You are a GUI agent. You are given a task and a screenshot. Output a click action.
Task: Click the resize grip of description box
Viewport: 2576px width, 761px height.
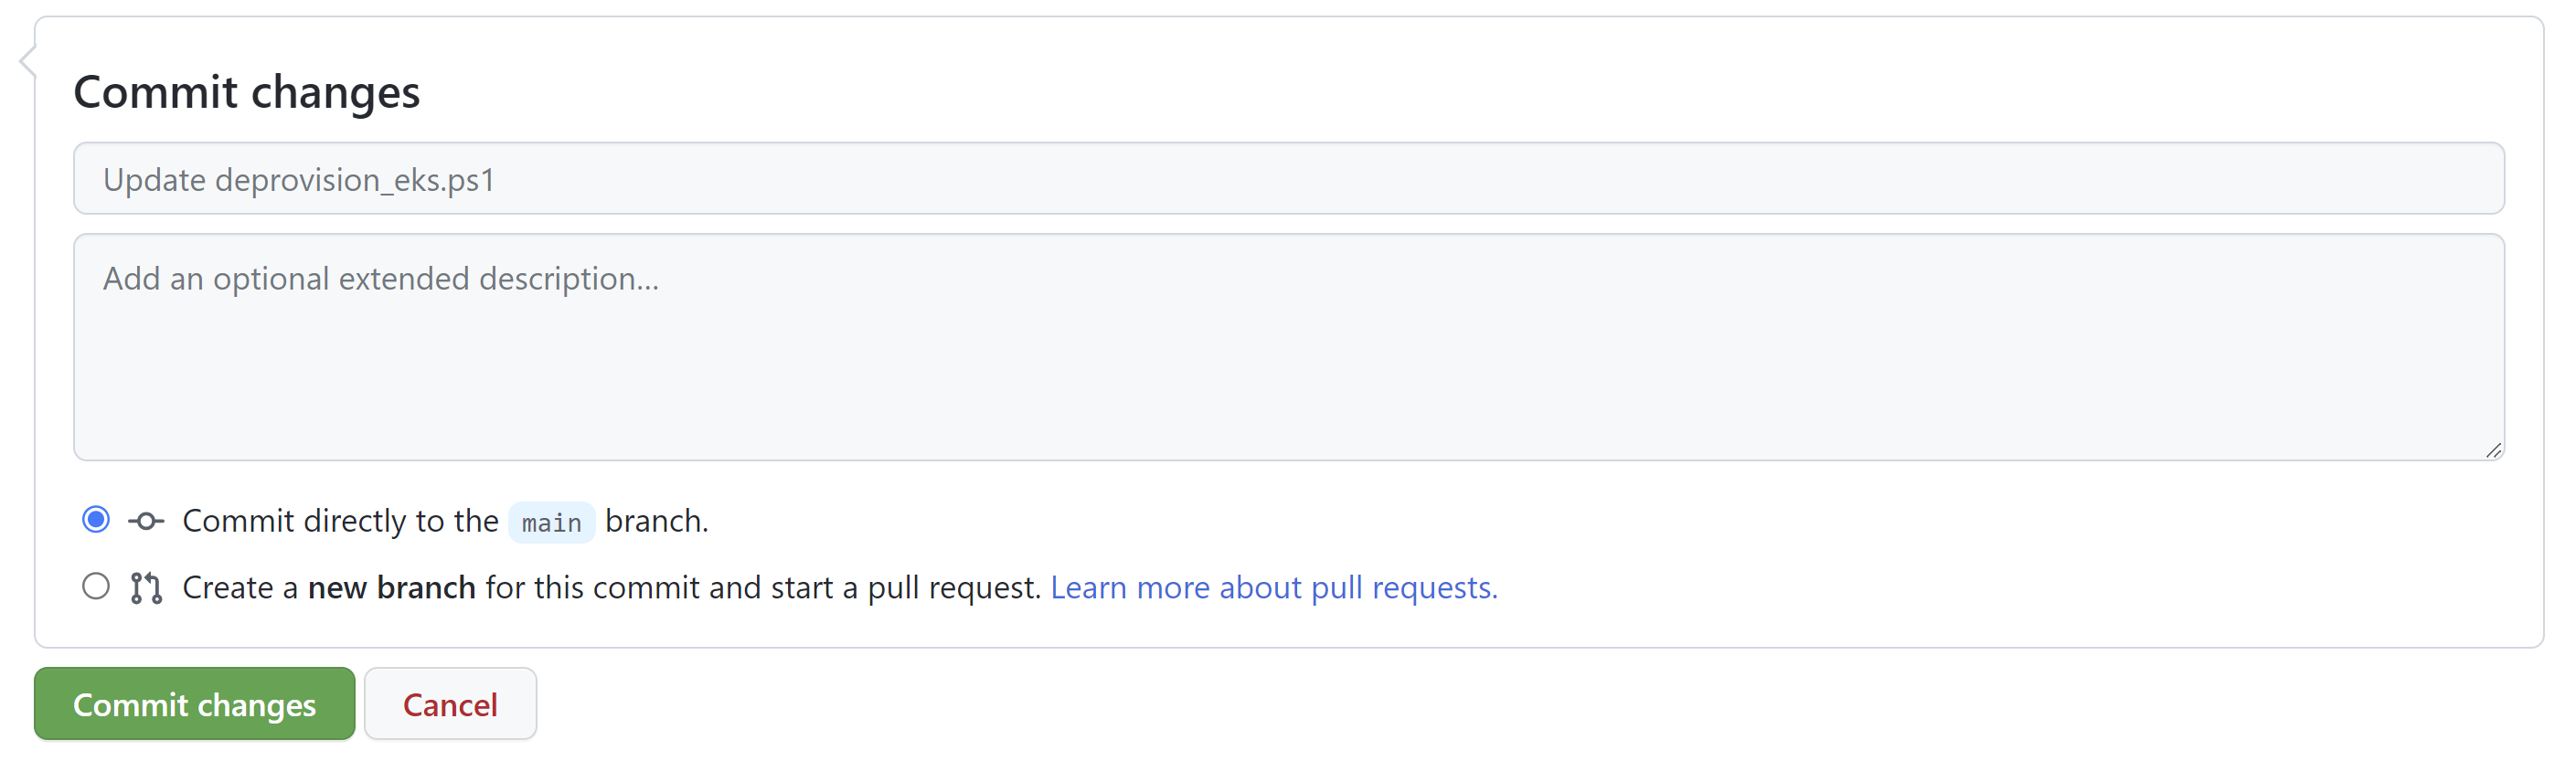coord(2493,450)
